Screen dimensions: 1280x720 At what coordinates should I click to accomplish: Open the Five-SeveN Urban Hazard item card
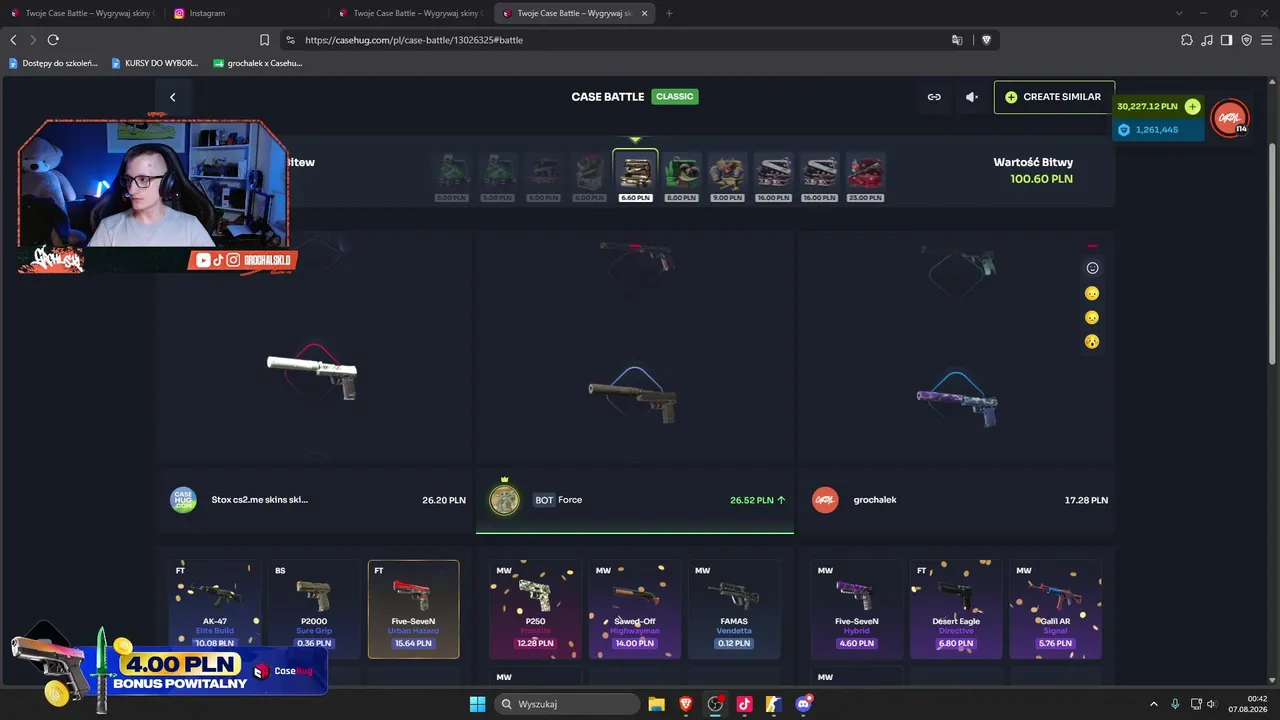[413, 609]
